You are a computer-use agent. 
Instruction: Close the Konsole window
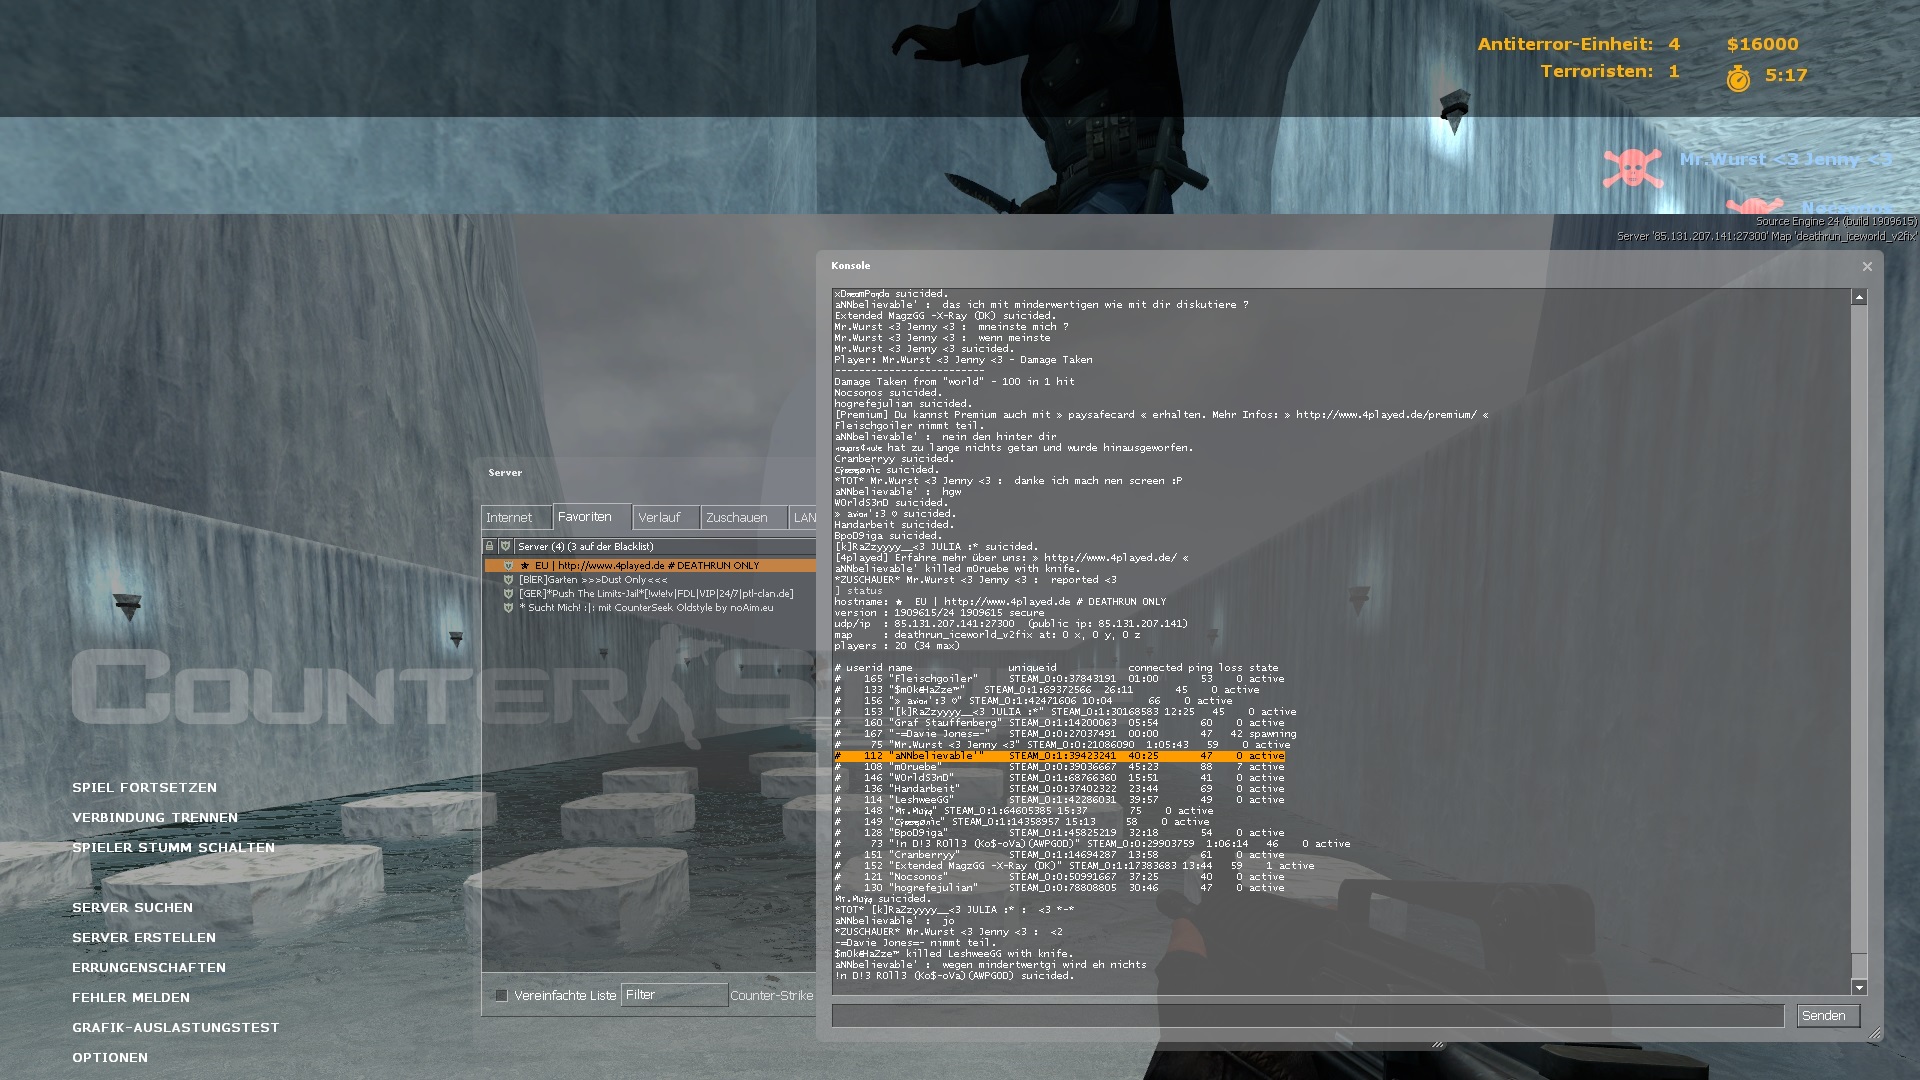[x=1866, y=266]
